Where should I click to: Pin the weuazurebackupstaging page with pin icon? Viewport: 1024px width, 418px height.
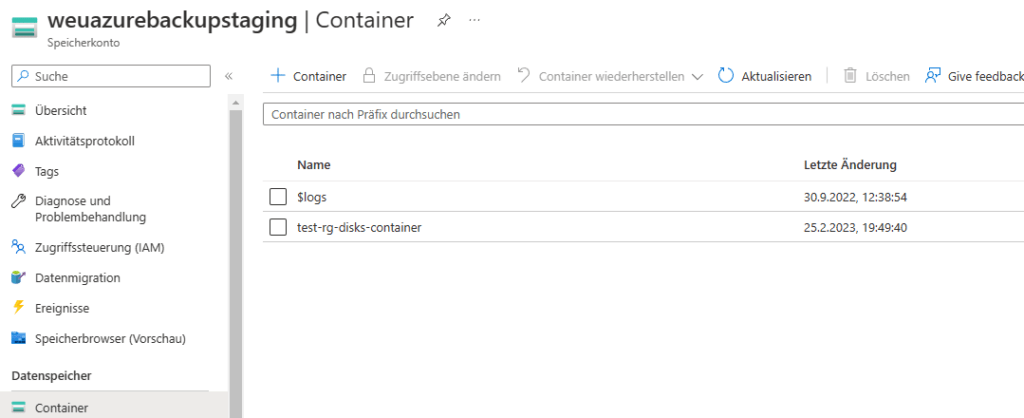click(x=443, y=21)
